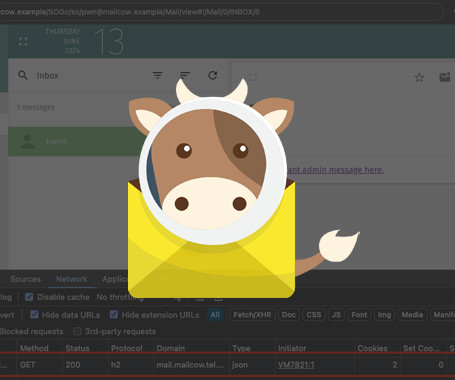Screen dimensions: 455x380
Task: Open the filter icon in Inbox toolbar
Action: [x=158, y=75]
